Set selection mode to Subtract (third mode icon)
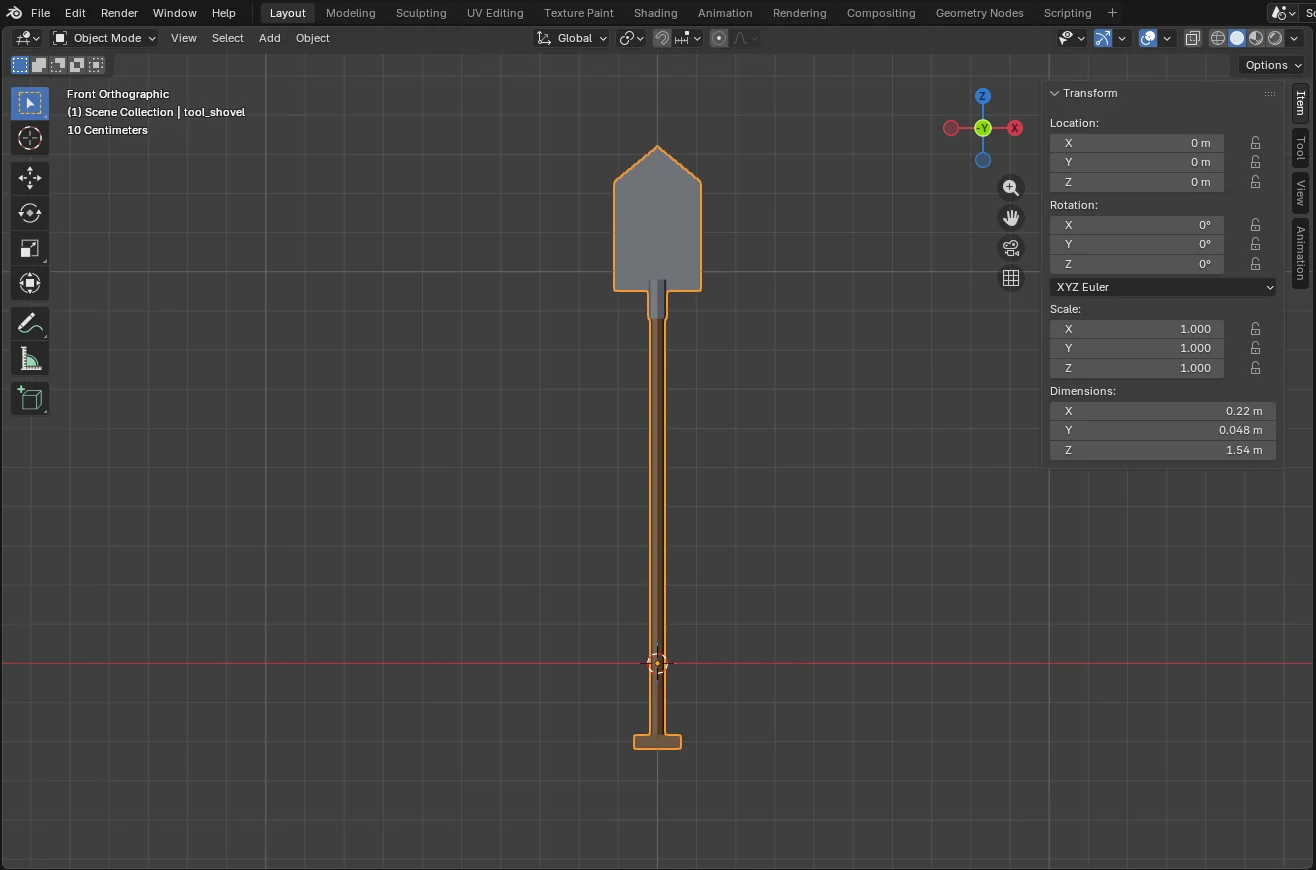1316x870 pixels. coord(58,65)
